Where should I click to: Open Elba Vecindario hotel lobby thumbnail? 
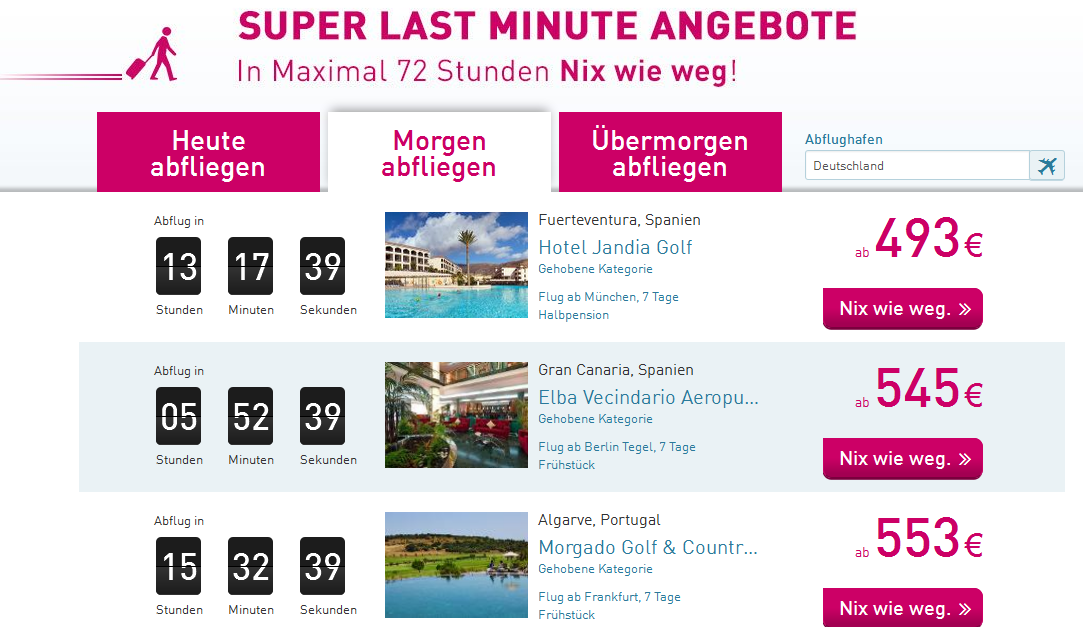tap(456, 415)
